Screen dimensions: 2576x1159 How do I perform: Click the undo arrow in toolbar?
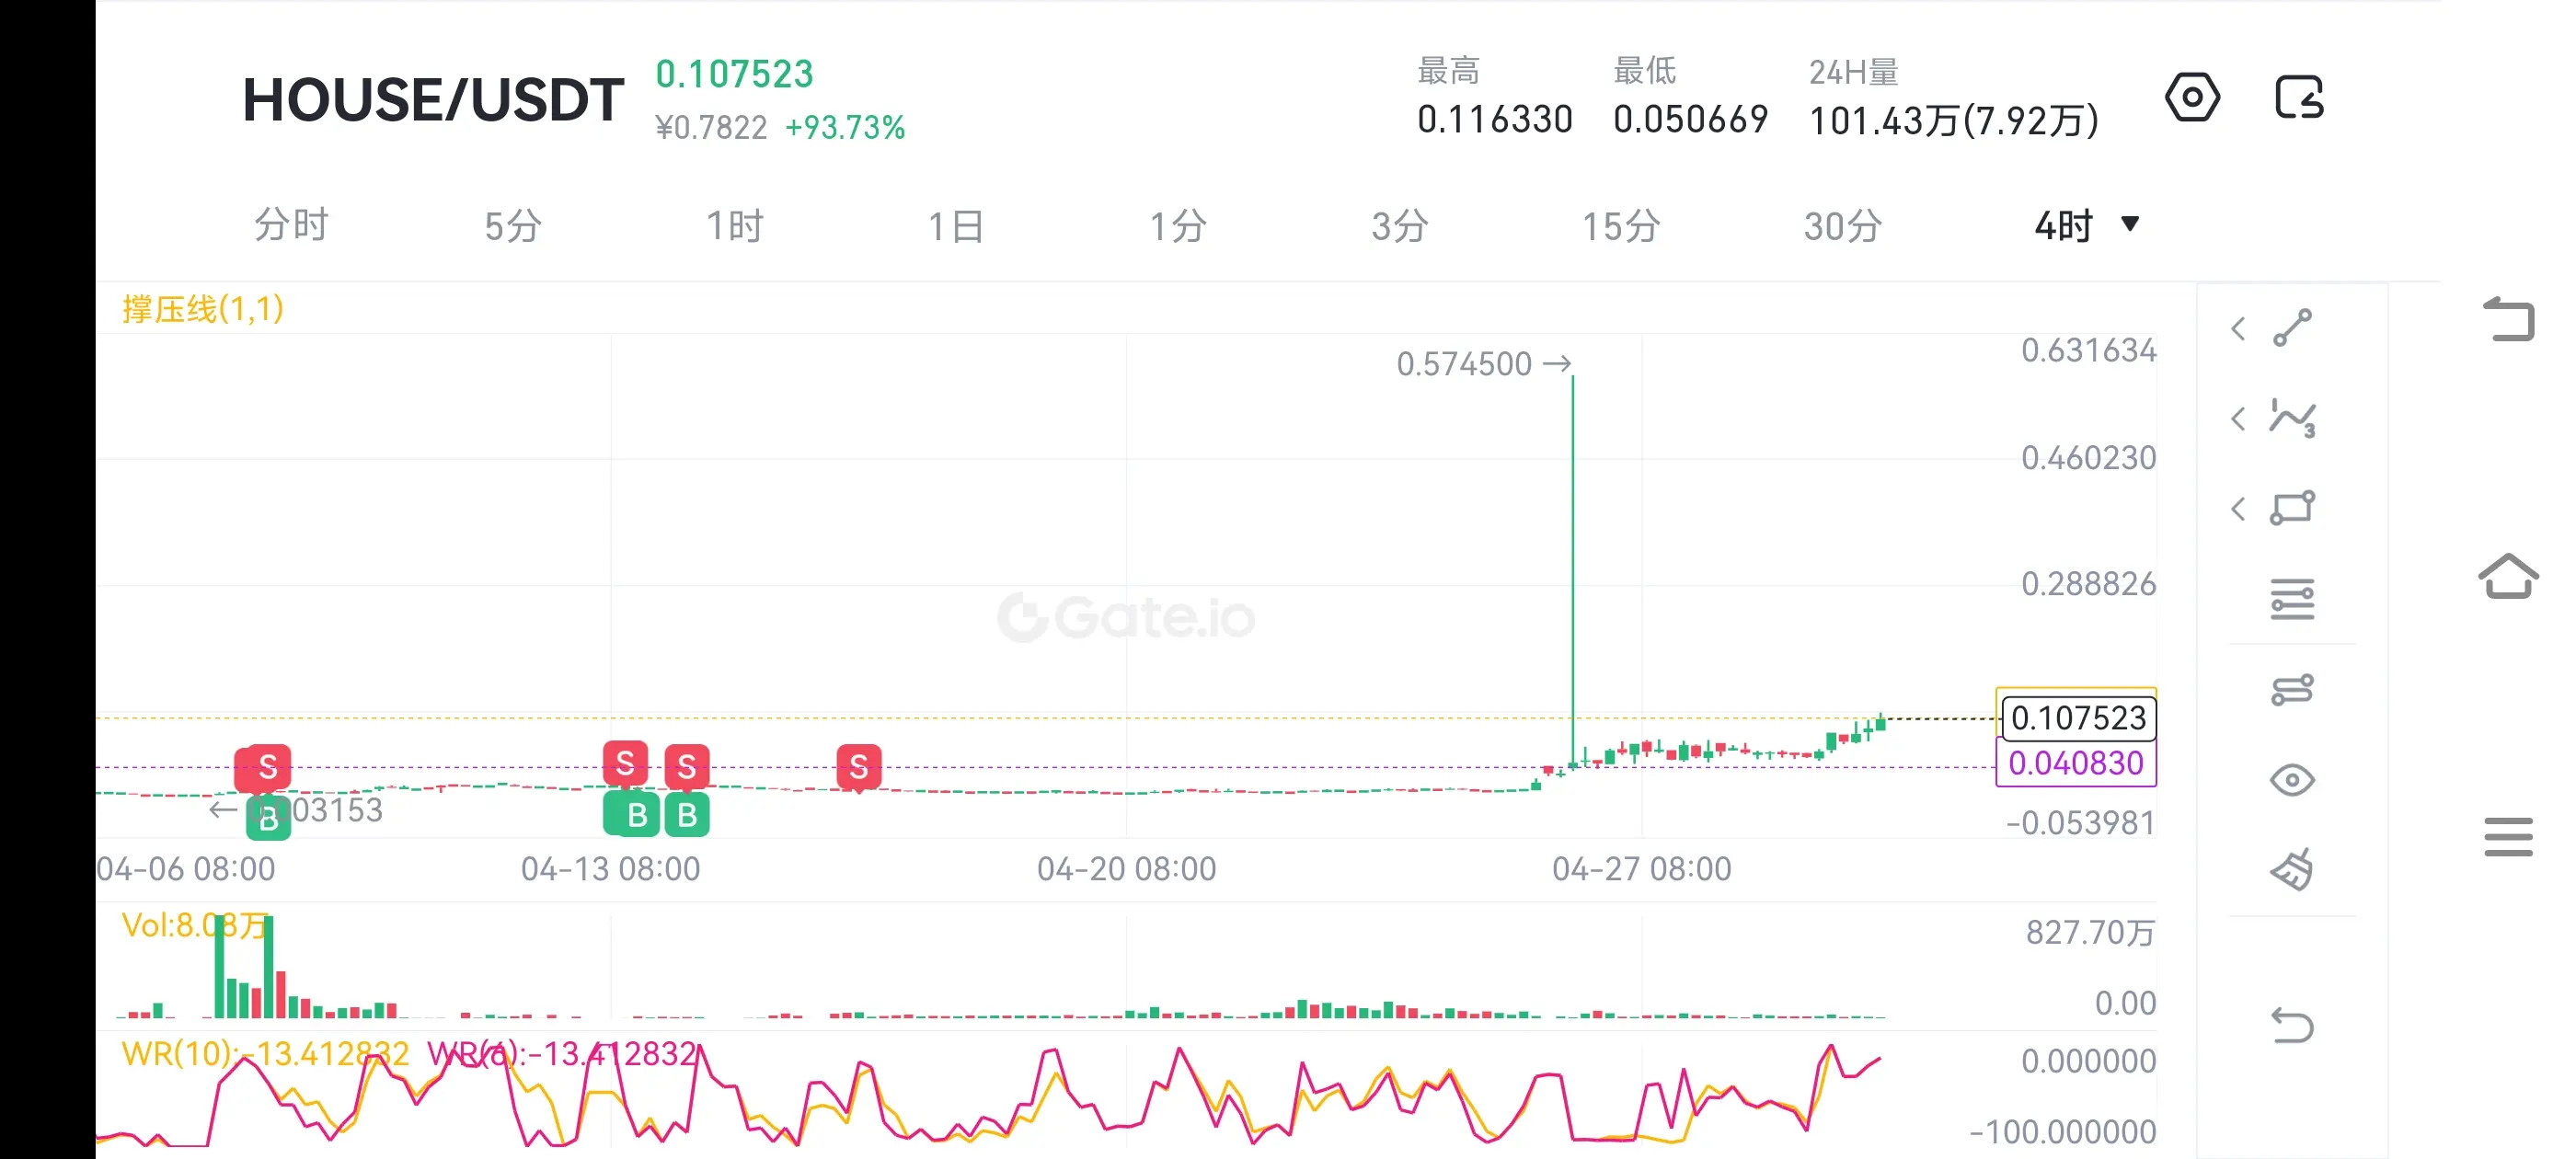[2291, 1025]
